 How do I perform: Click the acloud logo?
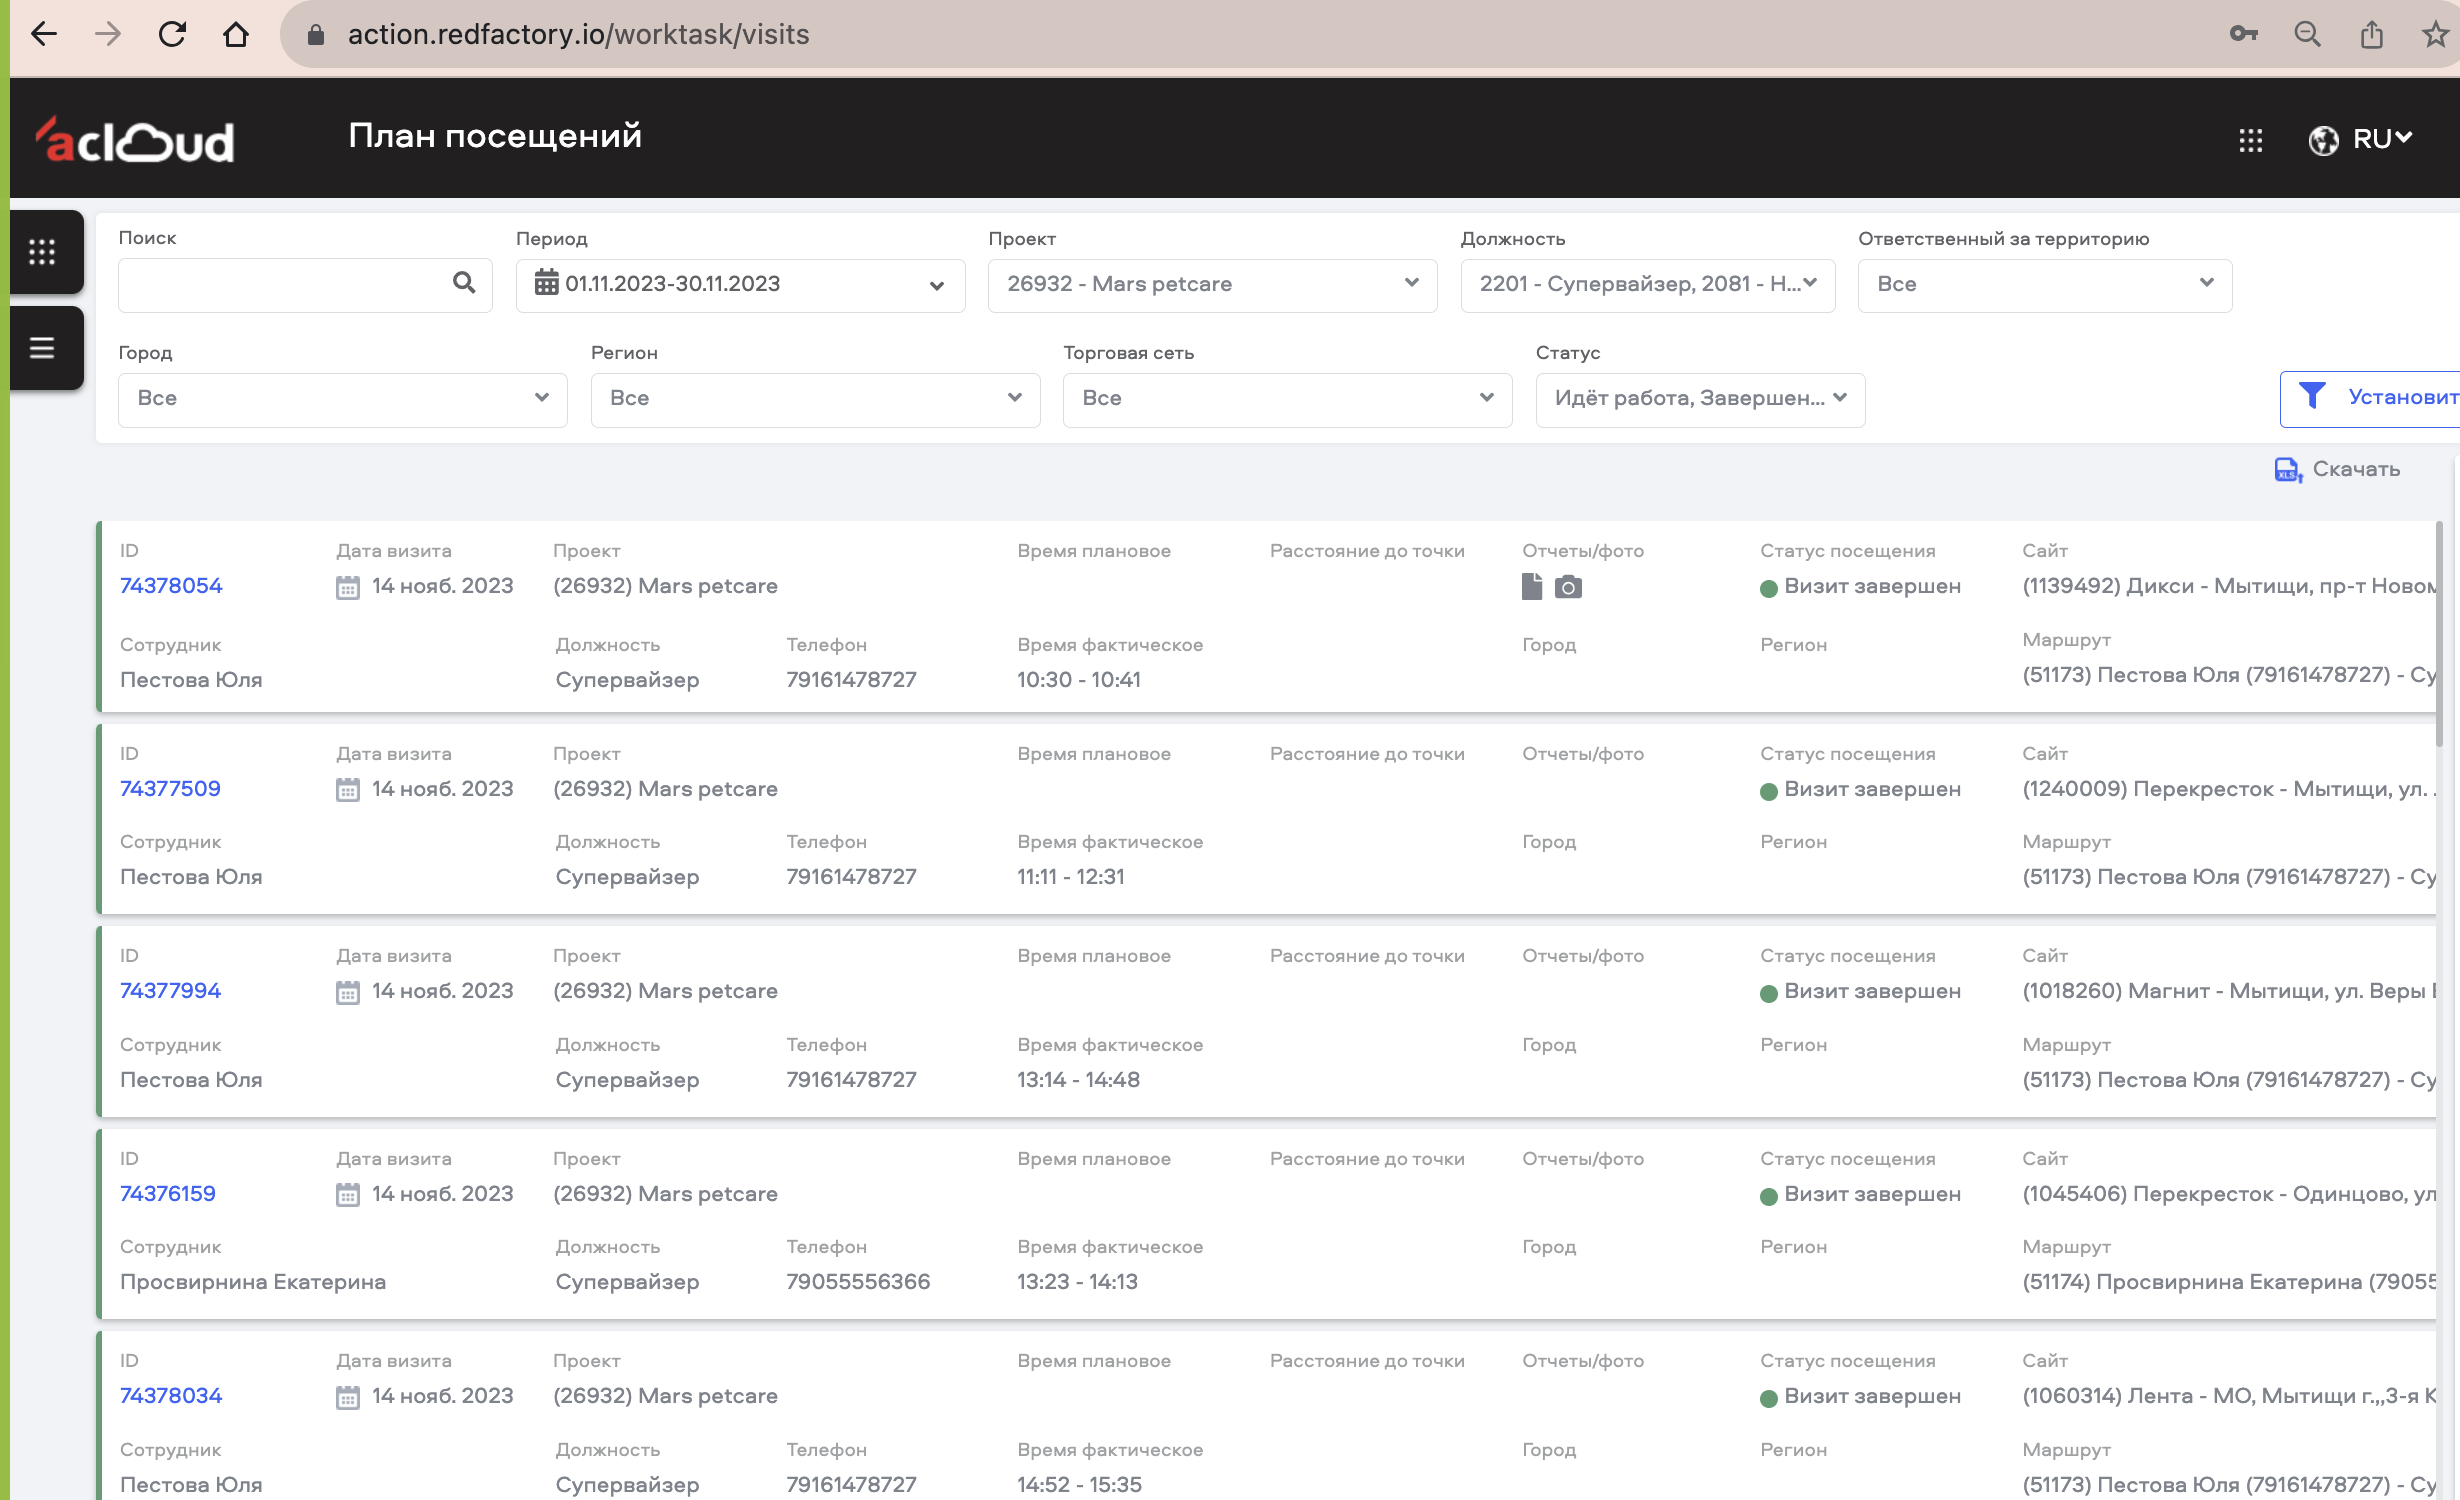[x=135, y=139]
